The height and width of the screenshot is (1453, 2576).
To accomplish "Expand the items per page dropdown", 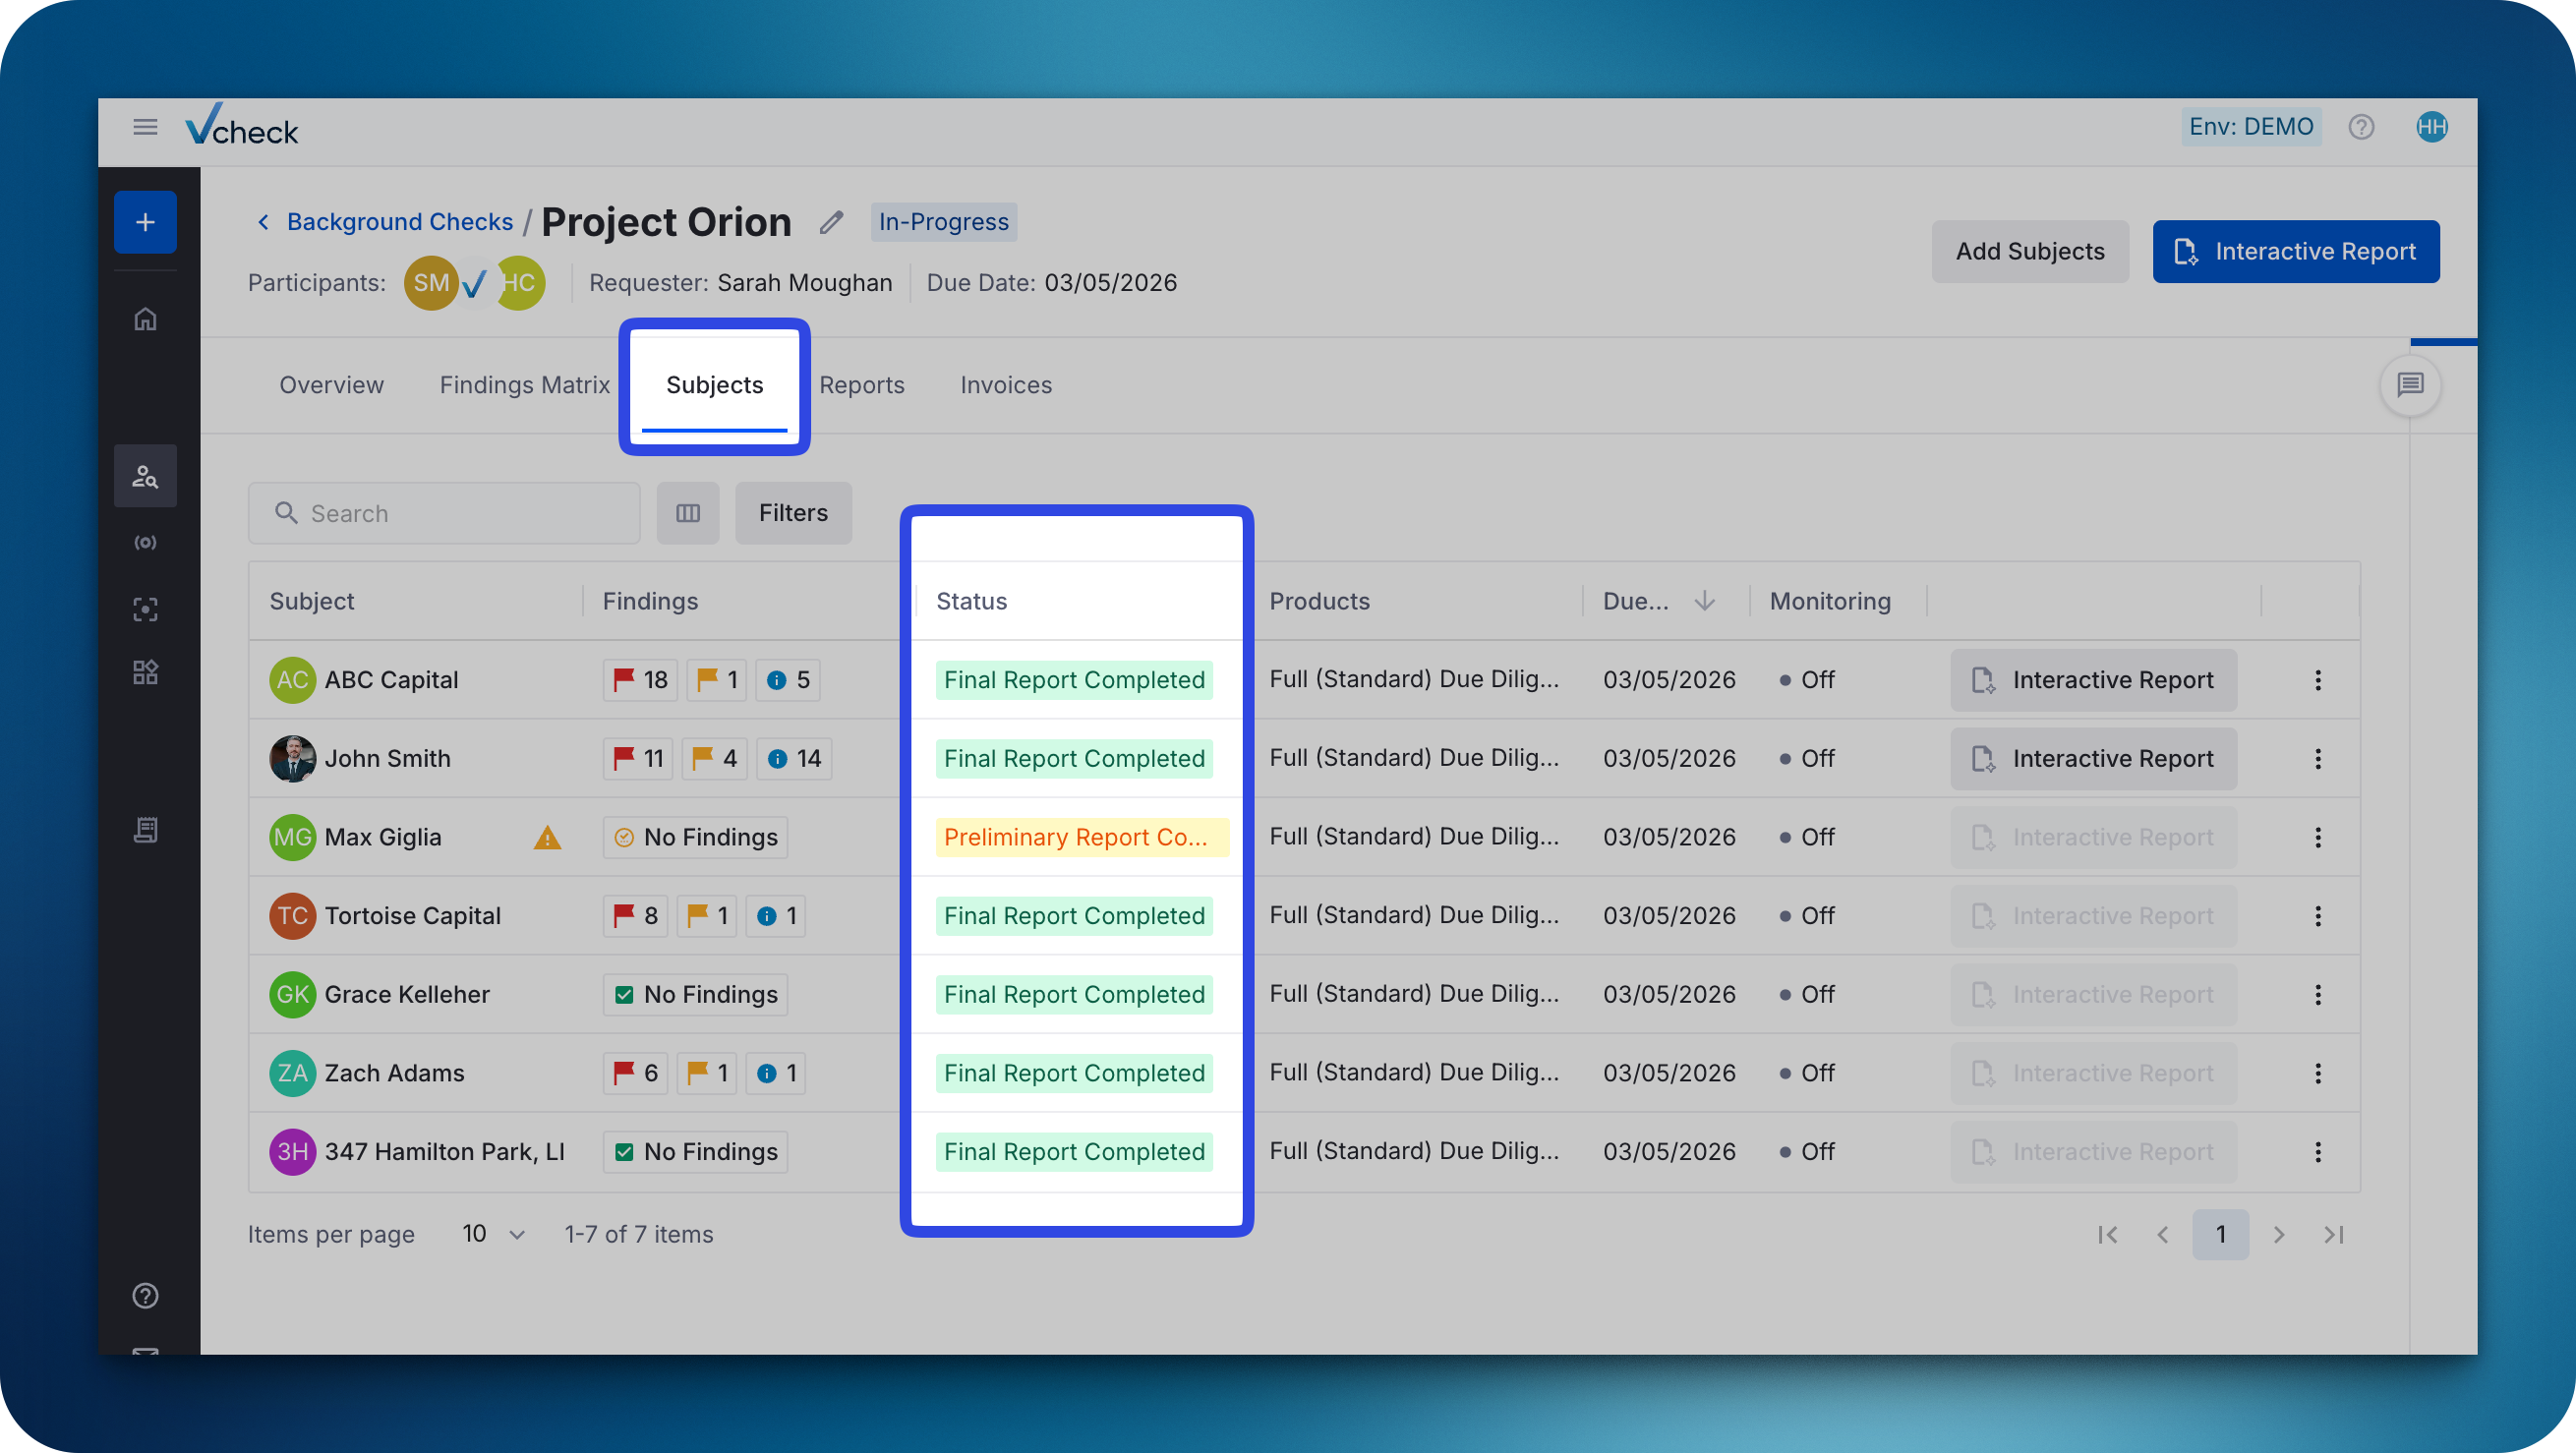I will 493,1234.
